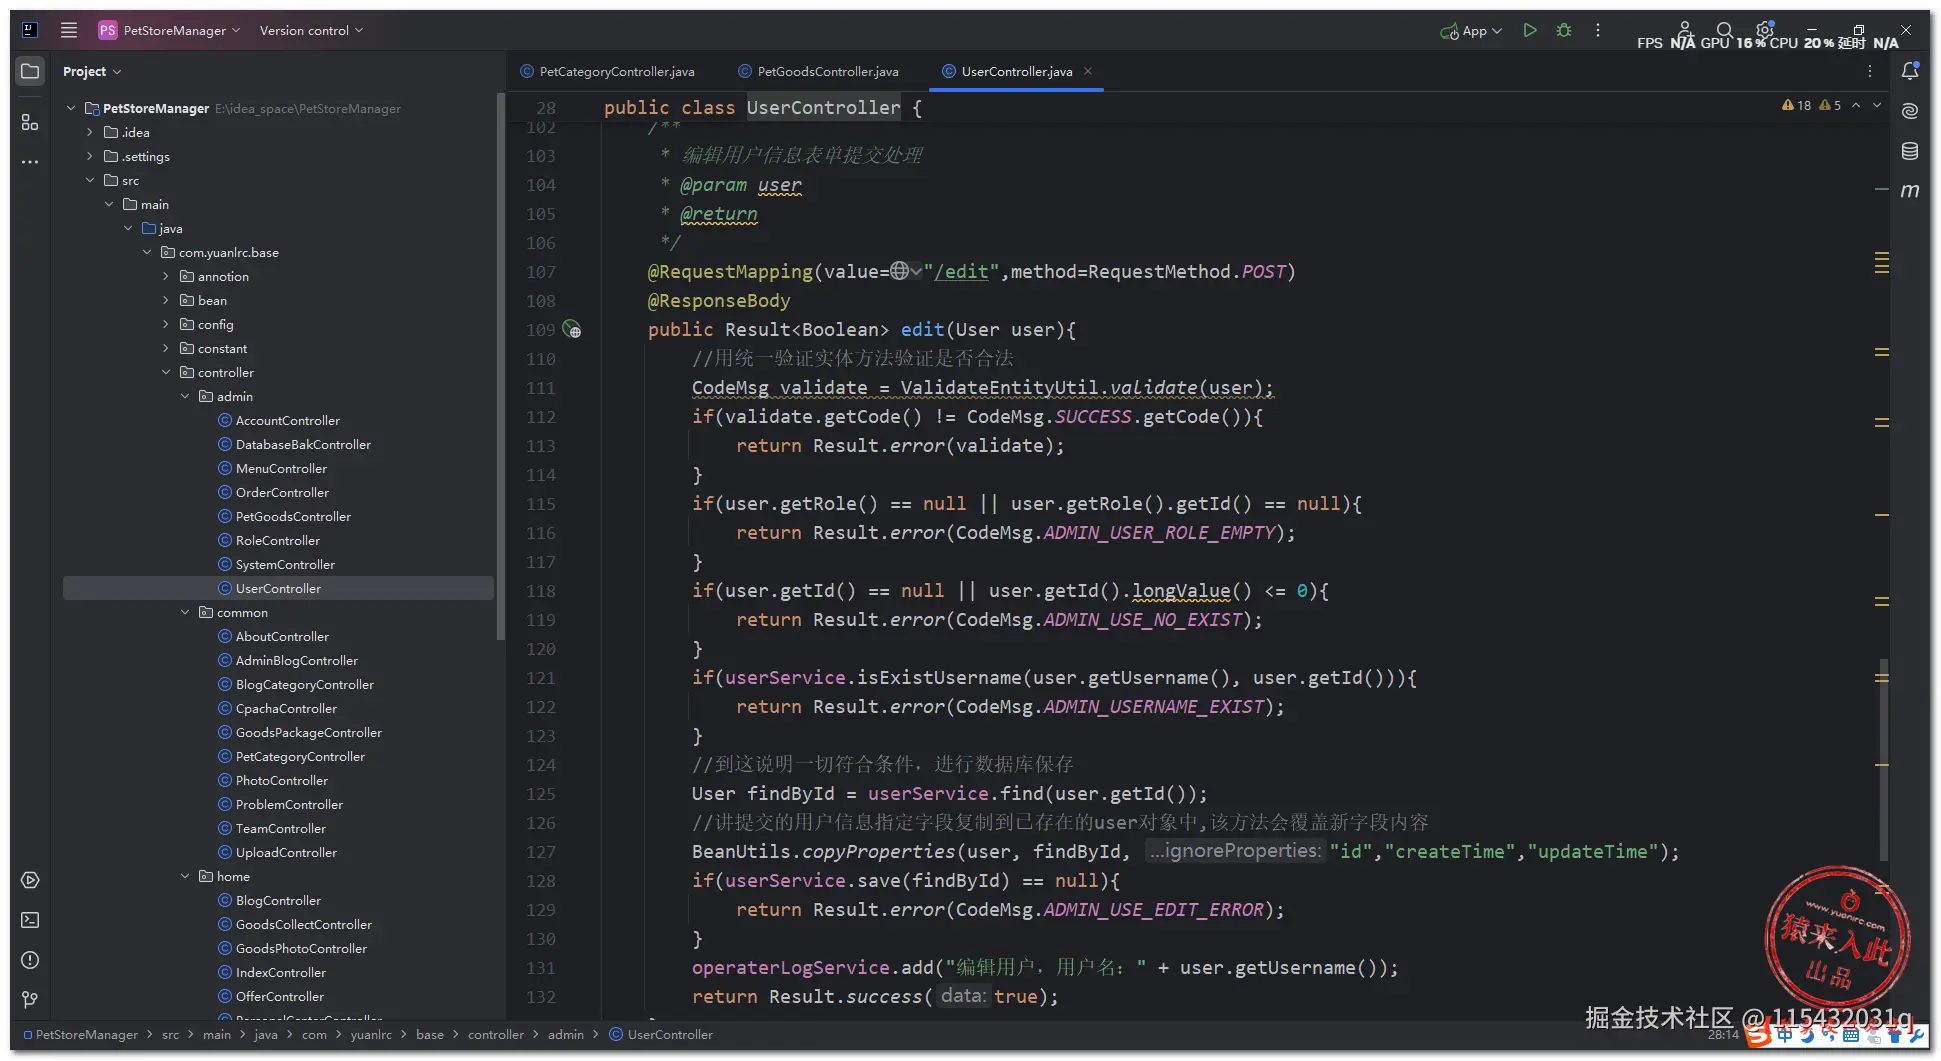This screenshot has height=1061, width=1941.
Task: Collapse the common package
Action: pyautogui.click(x=185, y=612)
